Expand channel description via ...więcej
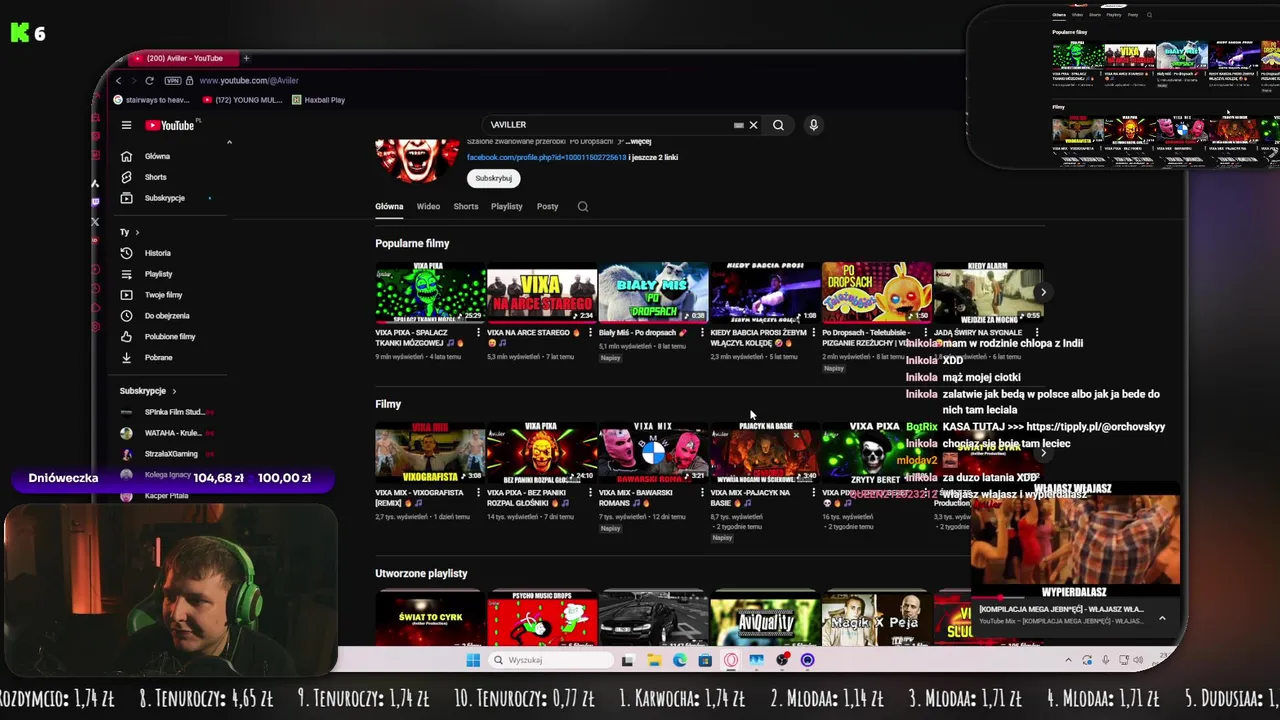1280x720 pixels. [x=637, y=142]
